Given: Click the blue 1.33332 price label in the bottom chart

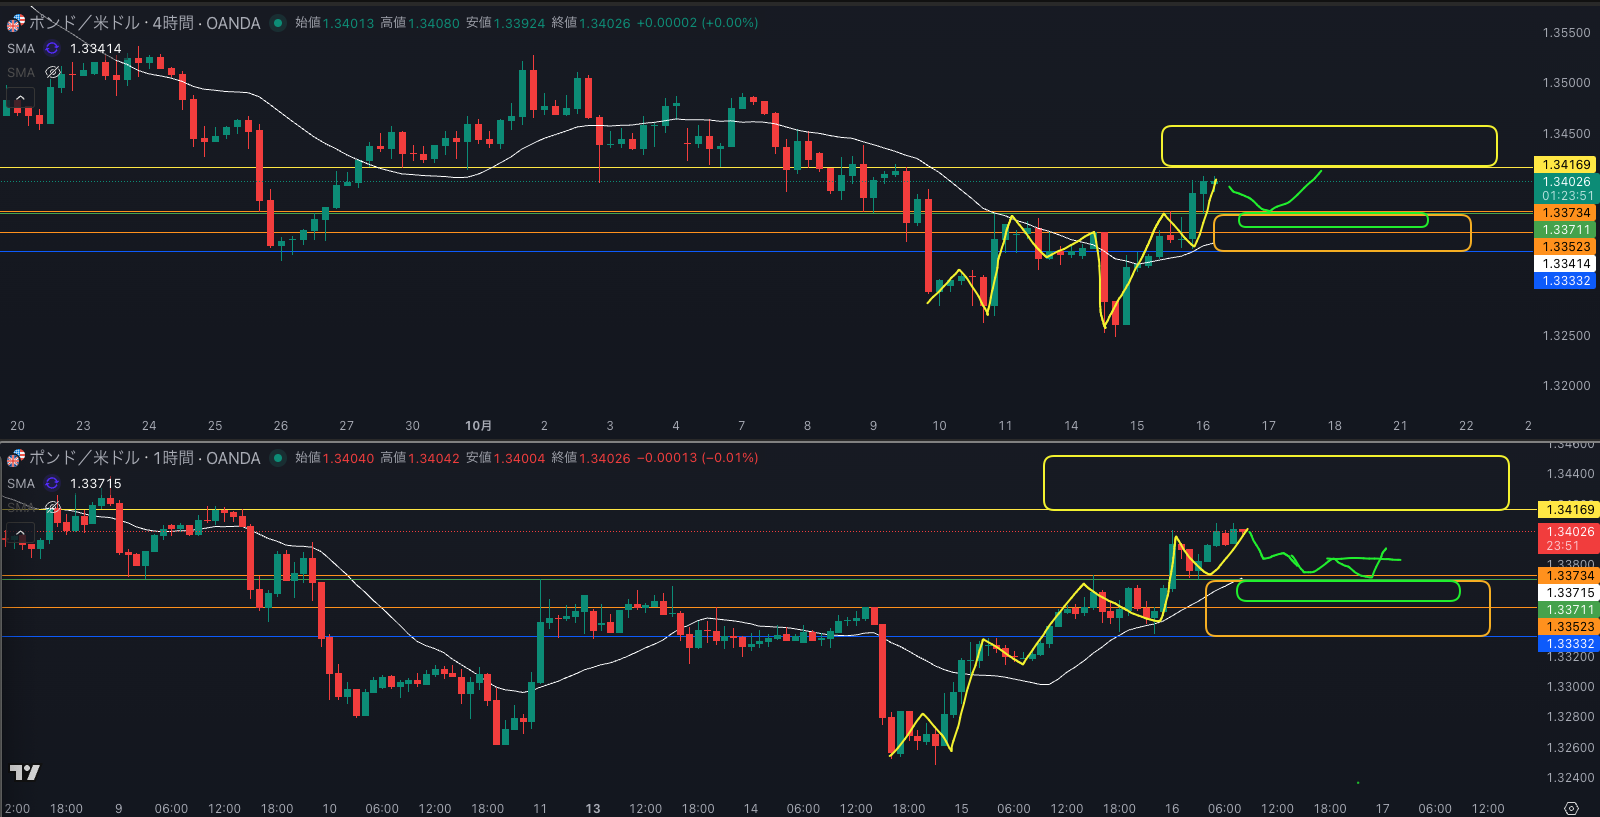Looking at the screenshot, I should click(x=1566, y=644).
